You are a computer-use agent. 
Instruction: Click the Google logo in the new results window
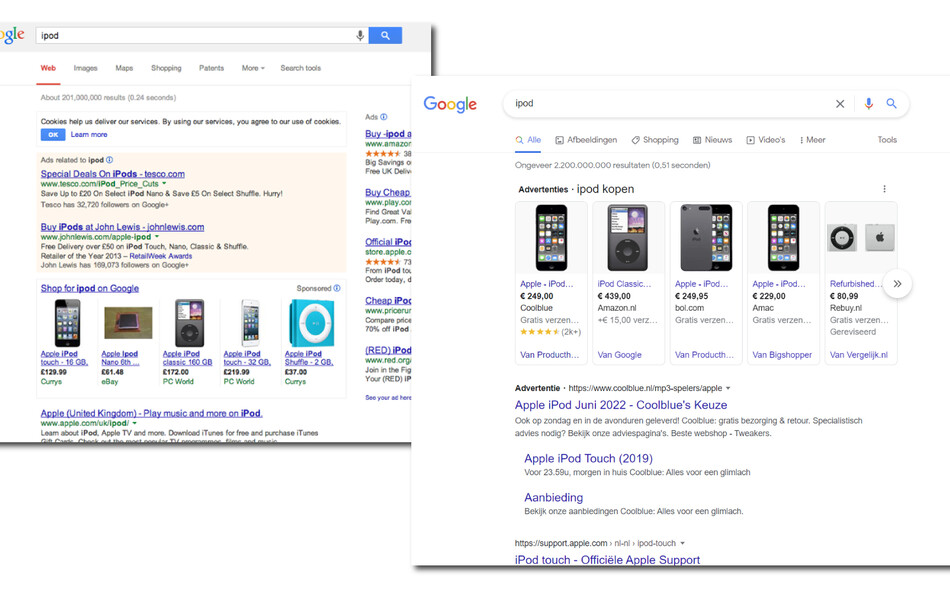(x=450, y=104)
